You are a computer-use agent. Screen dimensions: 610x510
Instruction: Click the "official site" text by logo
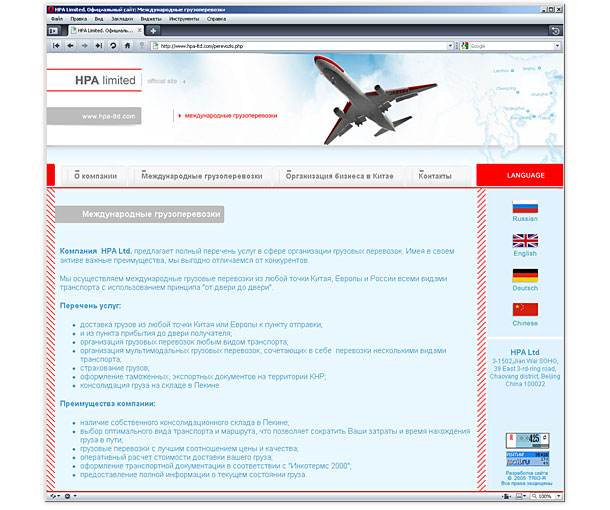[162, 81]
